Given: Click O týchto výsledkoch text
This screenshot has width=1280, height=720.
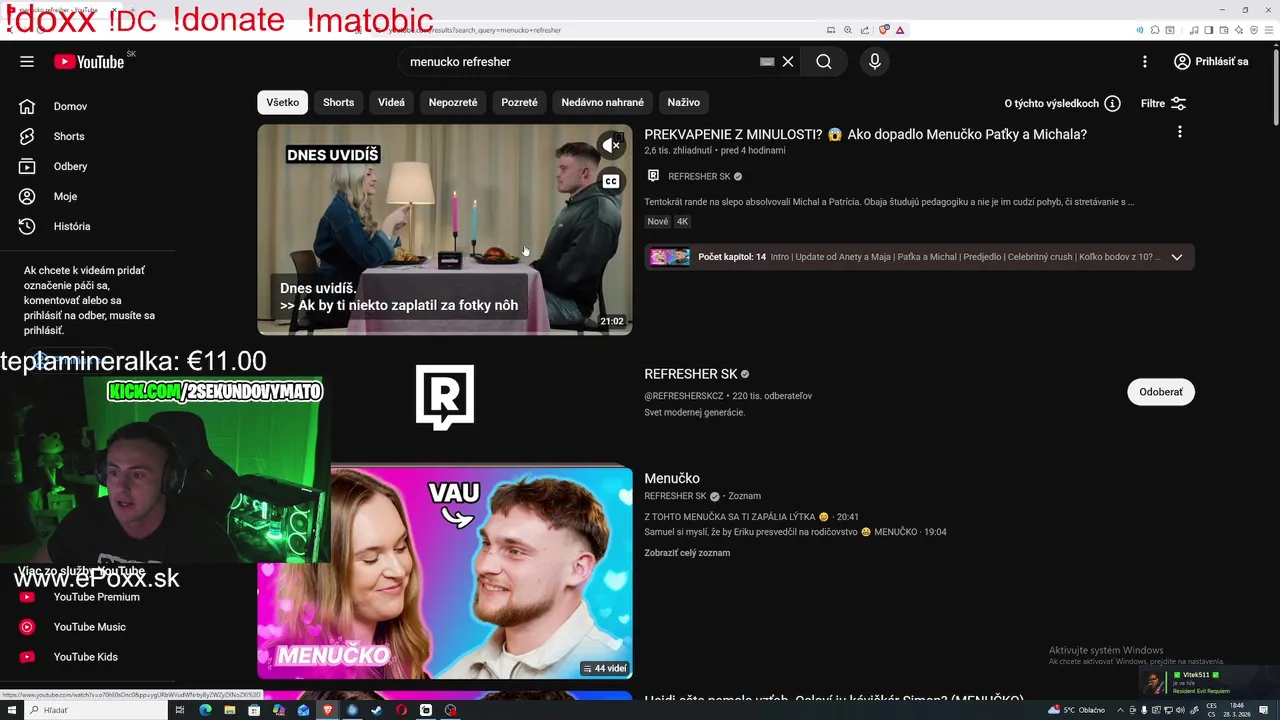Looking at the screenshot, I should 1052,103.
